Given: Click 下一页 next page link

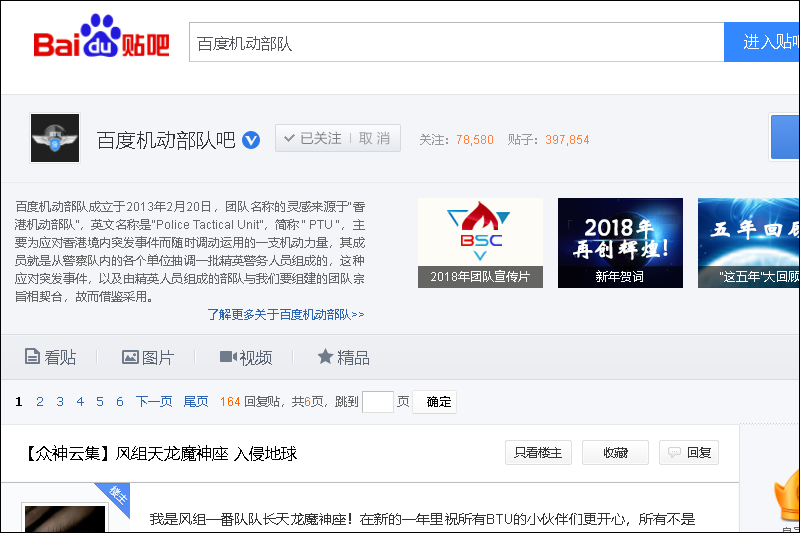Looking at the screenshot, I should 154,402.
